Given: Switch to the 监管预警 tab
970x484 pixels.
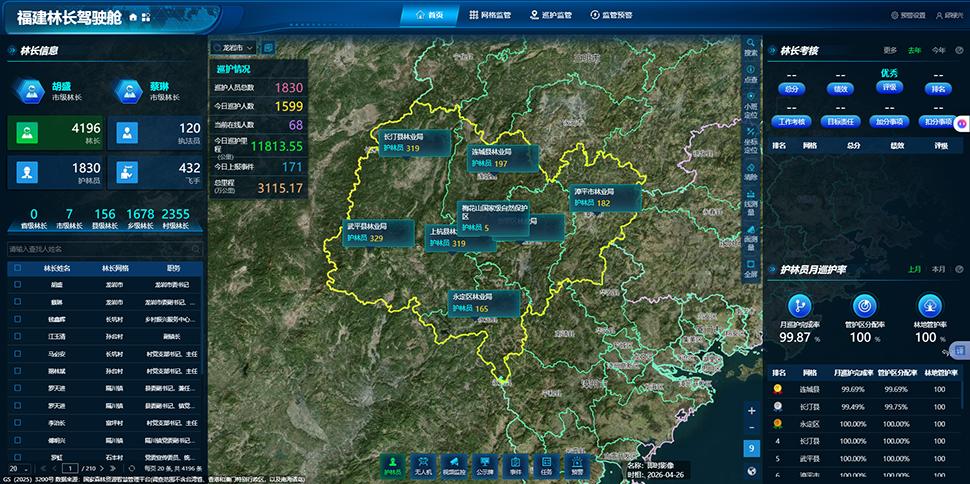Looking at the screenshot, I should pos(611,15).
